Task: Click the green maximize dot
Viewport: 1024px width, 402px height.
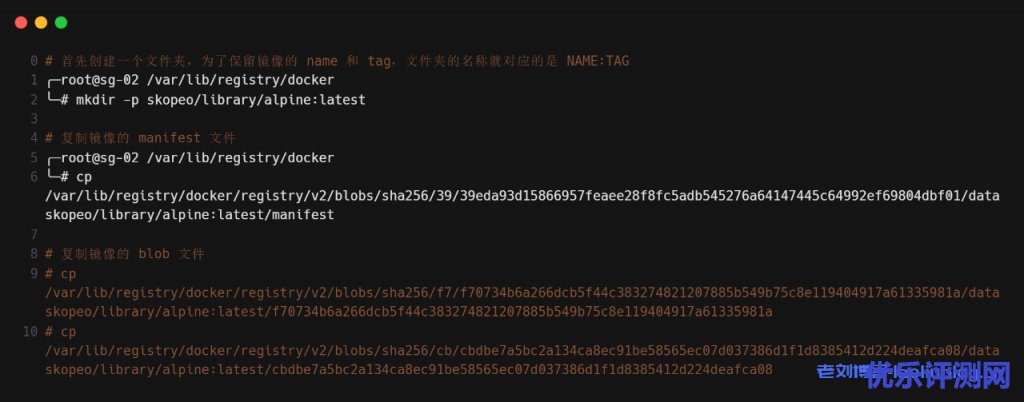Action: pos(61,21)
